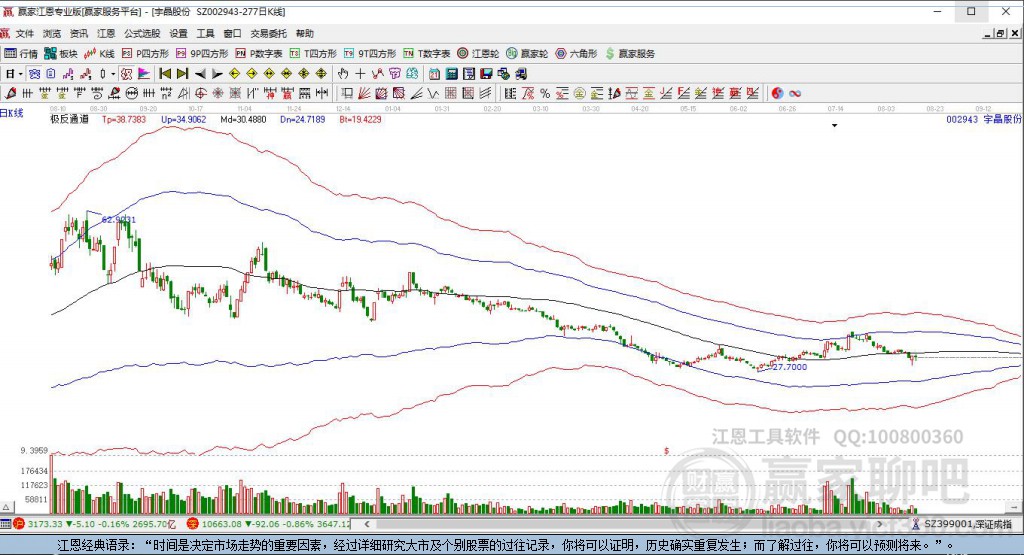Restore the inner chart window
This screenshot has width=1024, height=555.
[x=1000, y=33]
